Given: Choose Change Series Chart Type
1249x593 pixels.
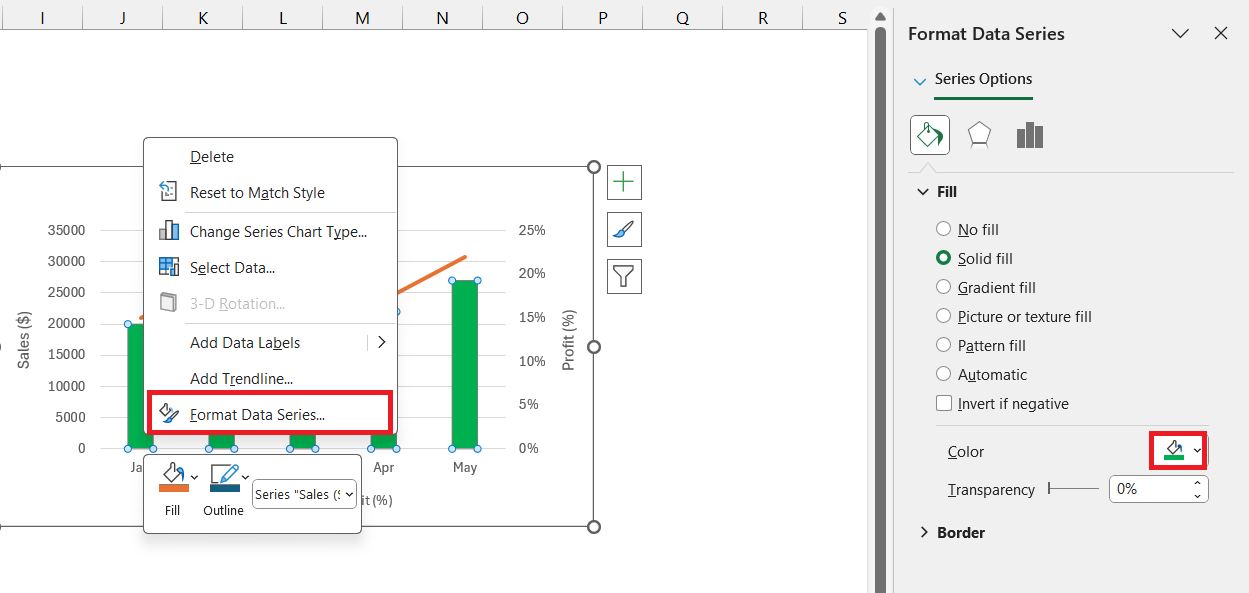Looking at the screenshot, I should pyautogui.click(x=270, y=232).
